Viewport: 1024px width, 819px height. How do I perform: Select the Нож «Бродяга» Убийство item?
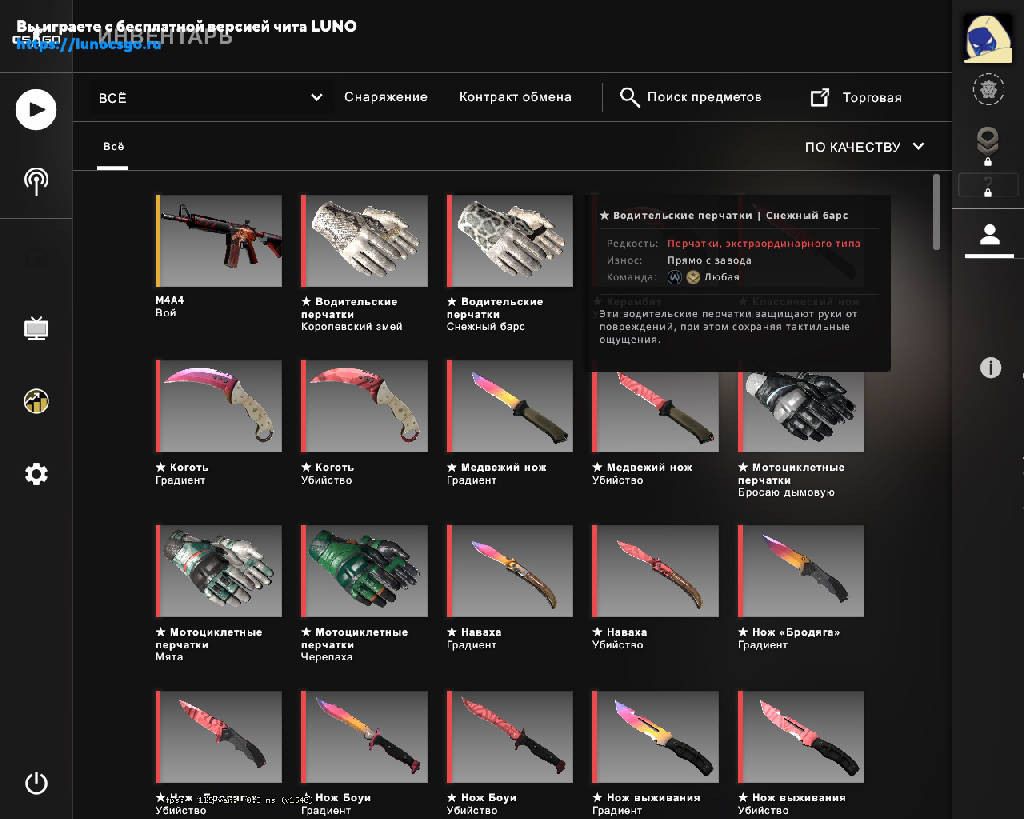point(219,737)
